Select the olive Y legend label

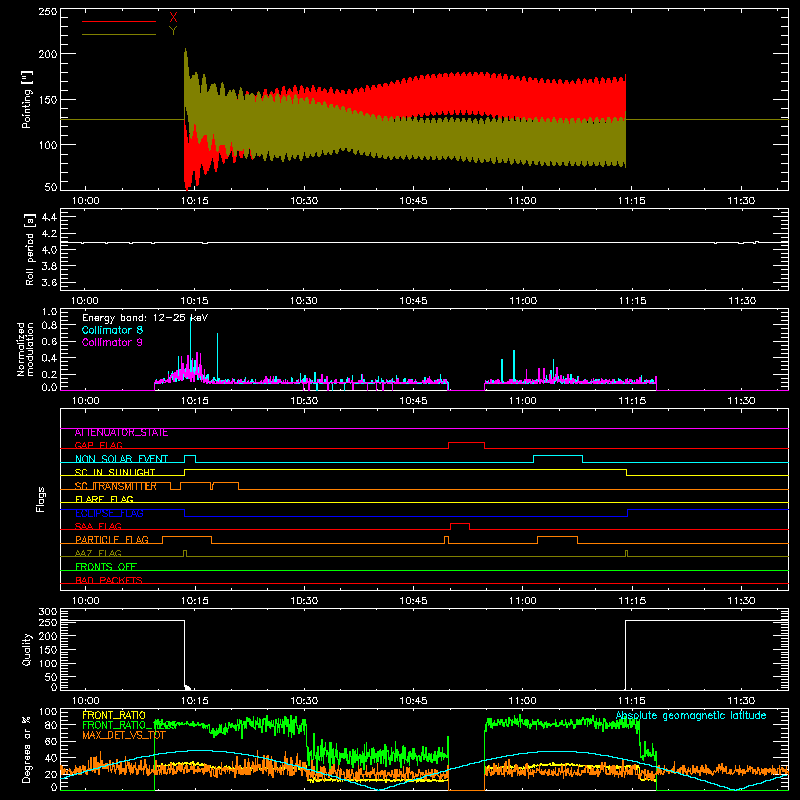tap(173, 31)
